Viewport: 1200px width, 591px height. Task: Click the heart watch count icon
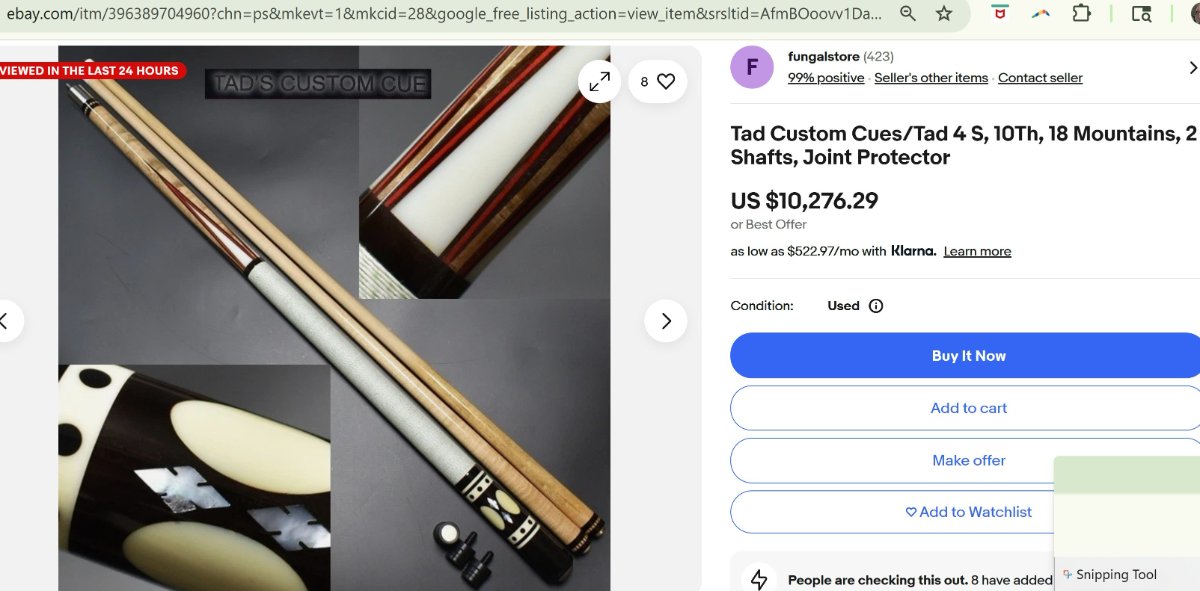coord(658,82)
